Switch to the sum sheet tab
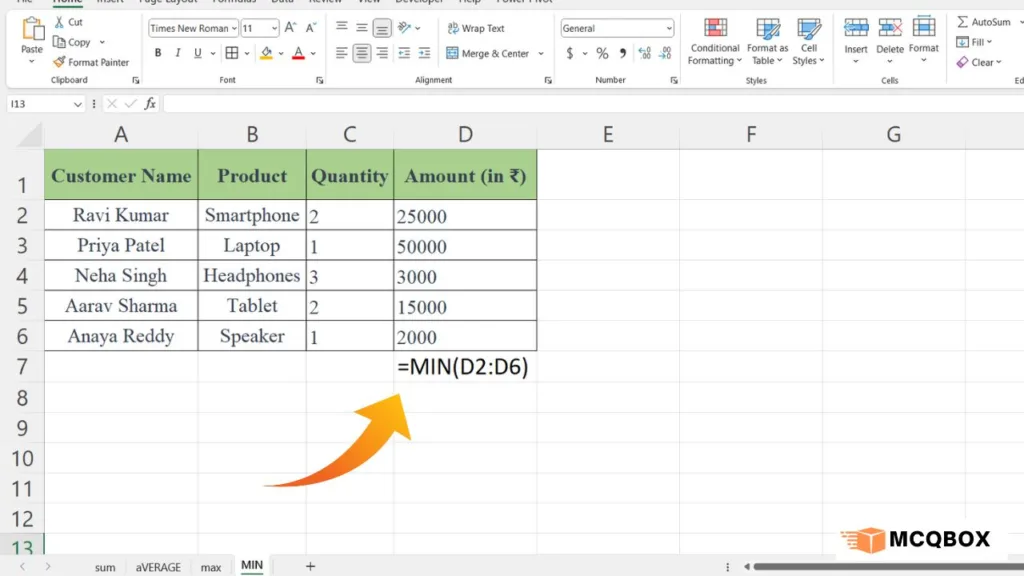This screenshot has width=1024, height=576. pyautogui.click(x=105, y=567)
